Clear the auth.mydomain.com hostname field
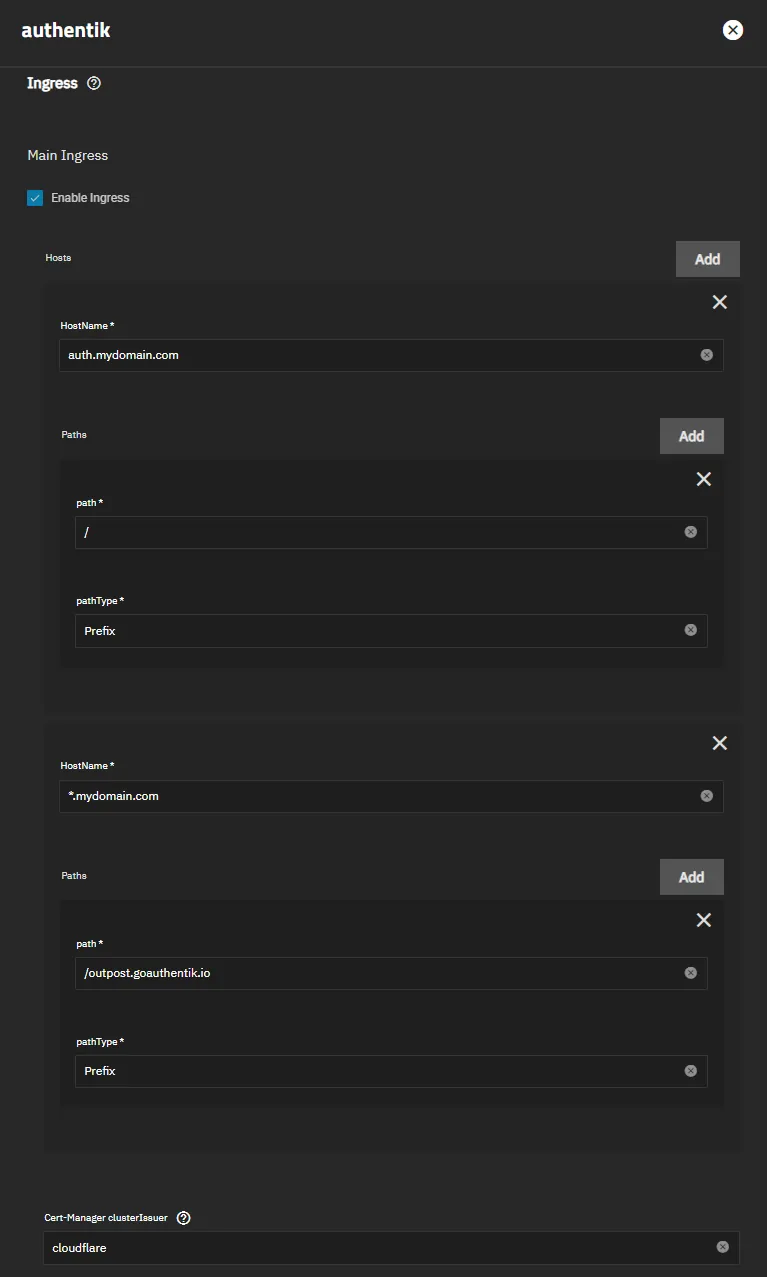 click(x=707, y=355)
